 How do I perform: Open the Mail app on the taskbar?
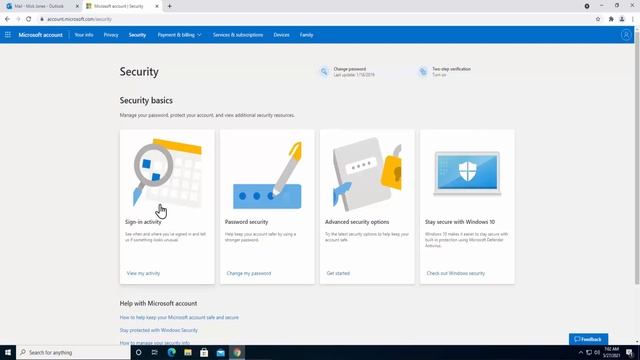tap(221, 352)
